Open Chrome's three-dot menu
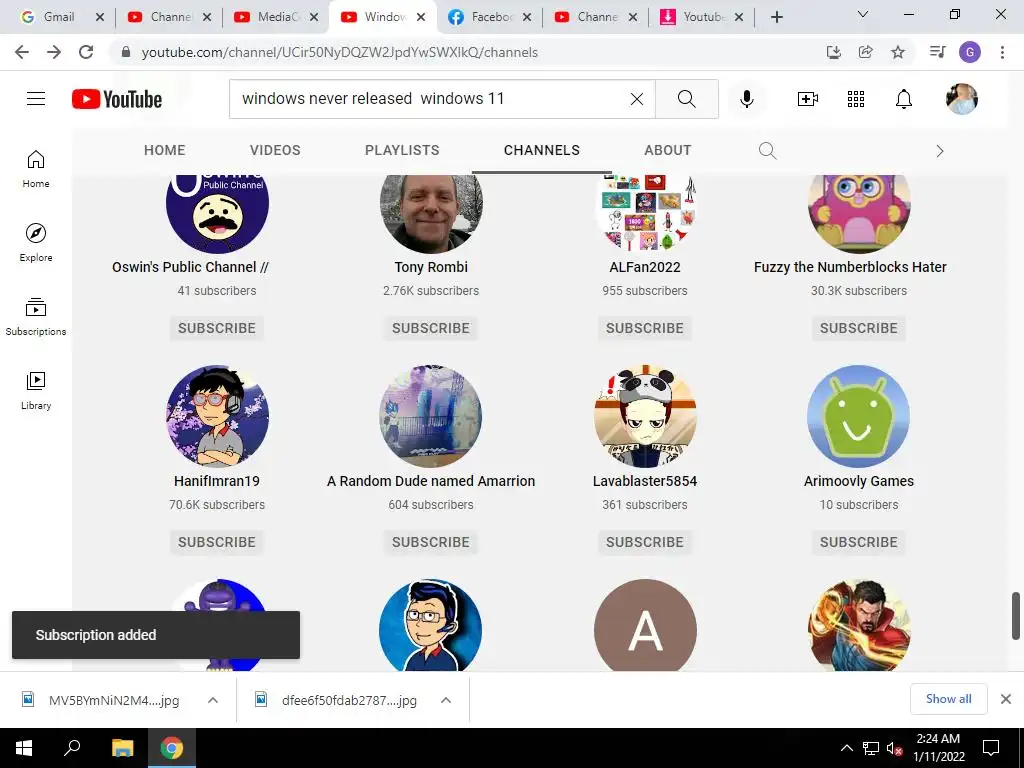This screenshot has width=1024, height=768. (1002, 52)
